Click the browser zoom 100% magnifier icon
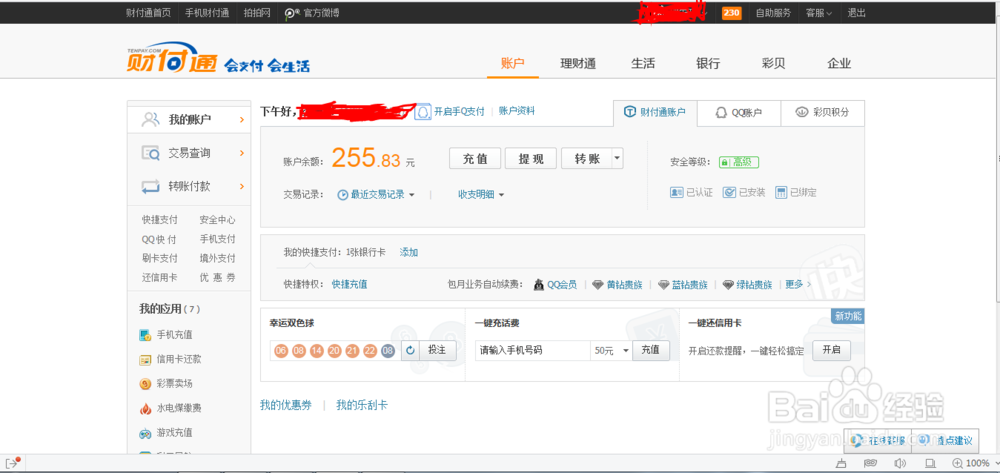Screen dimensions: 1000x473 tap(957, 463)
